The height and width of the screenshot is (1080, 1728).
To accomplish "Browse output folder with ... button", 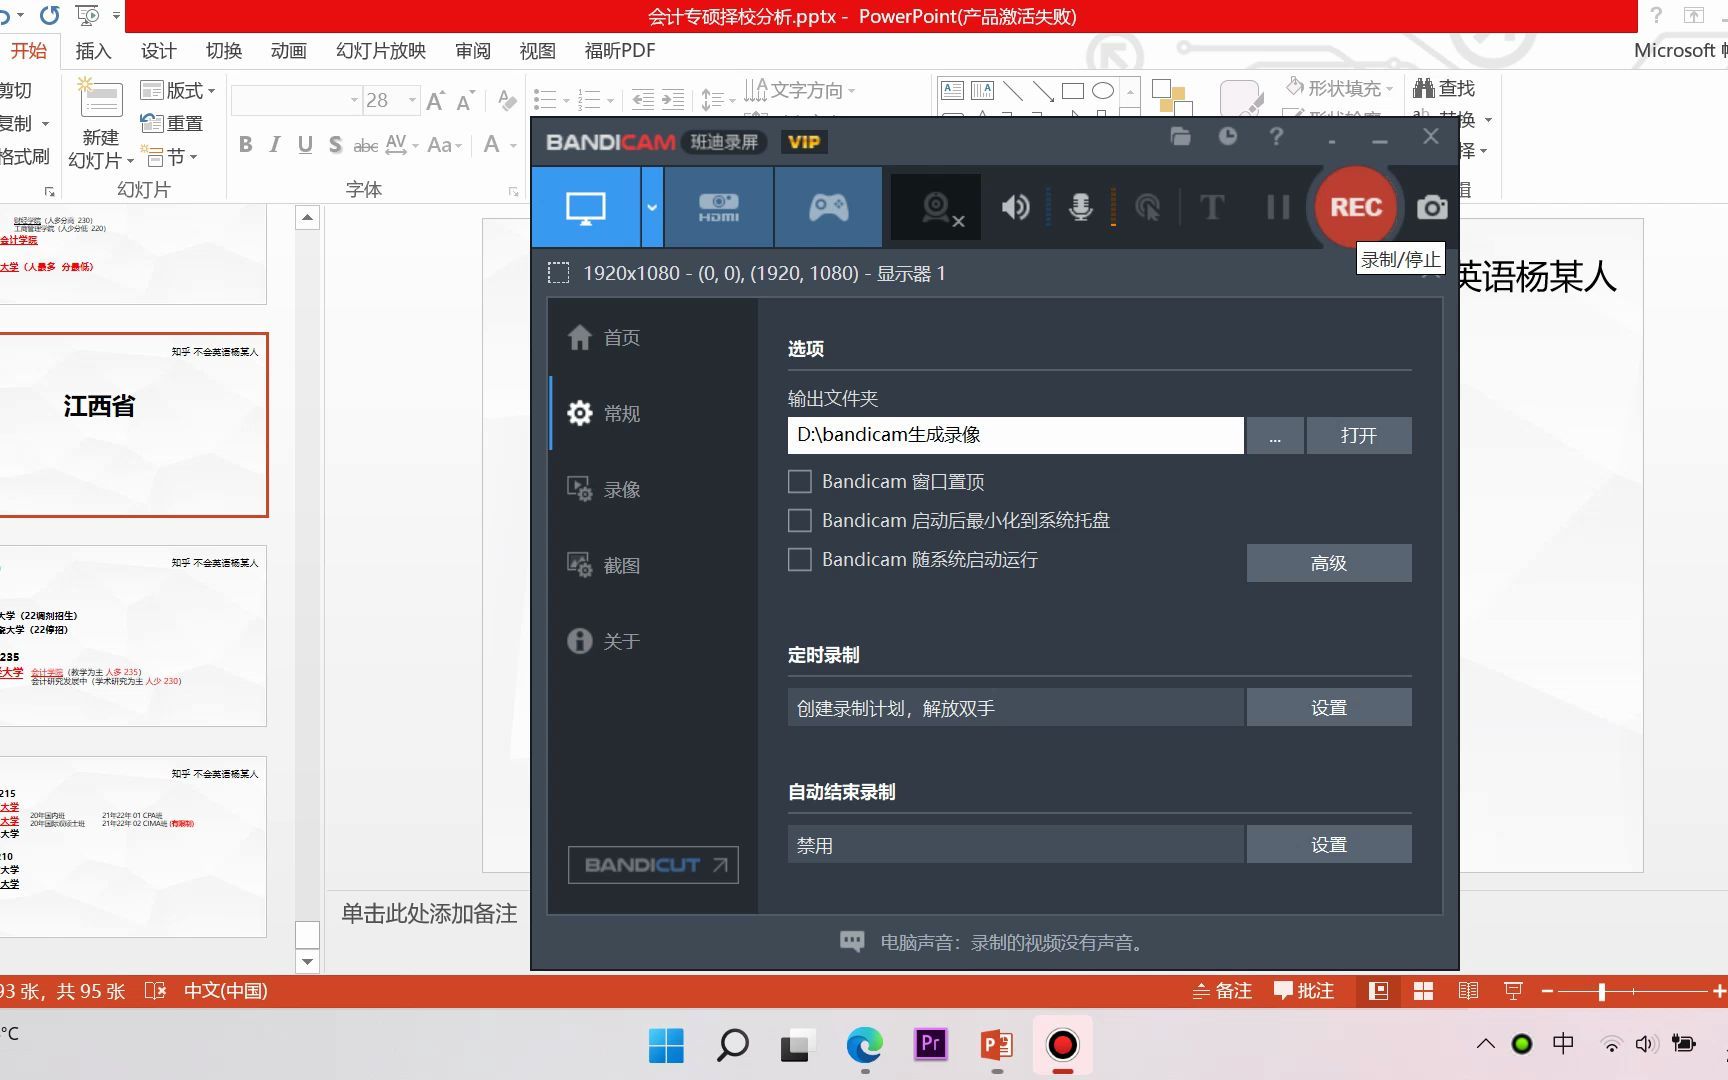I will pos(1275,436).
